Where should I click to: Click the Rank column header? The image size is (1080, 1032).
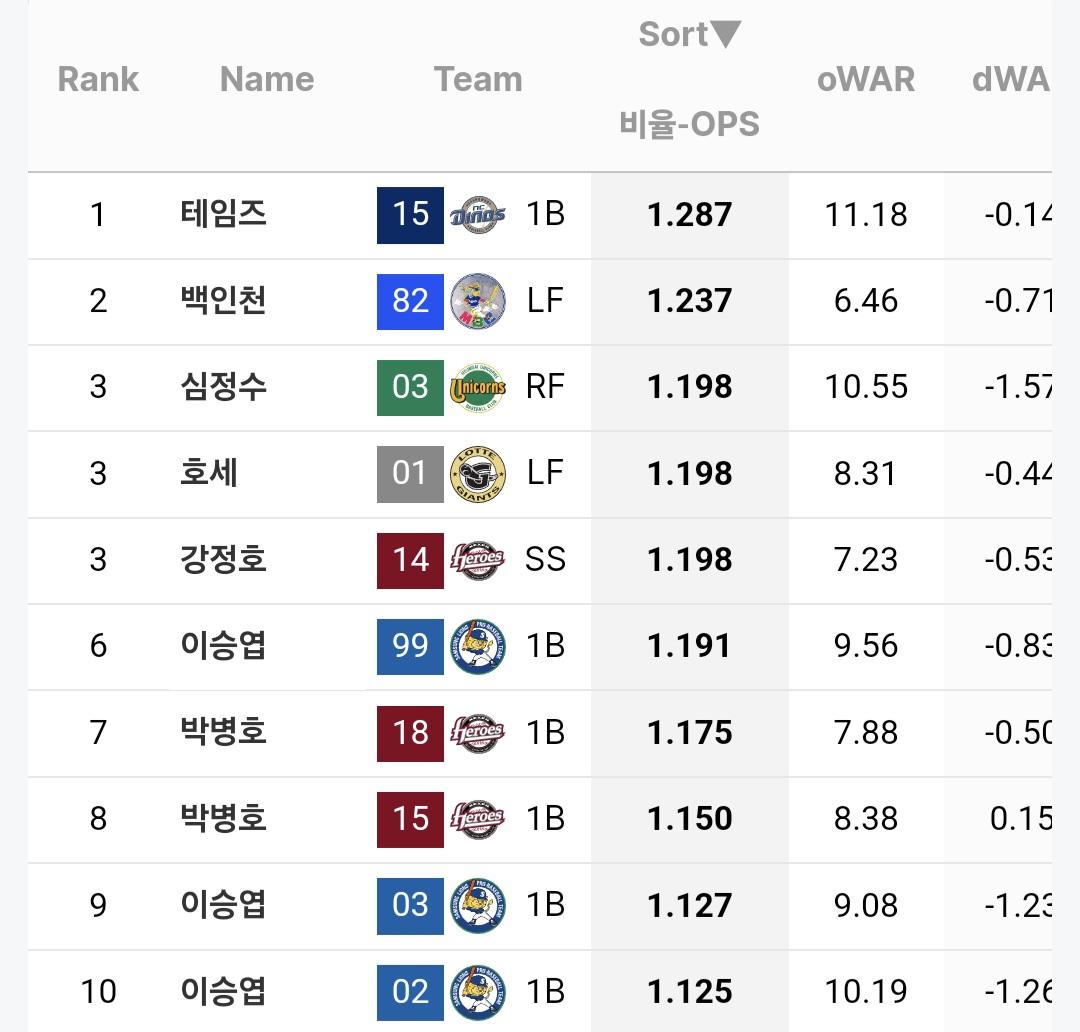pos(98,80)
